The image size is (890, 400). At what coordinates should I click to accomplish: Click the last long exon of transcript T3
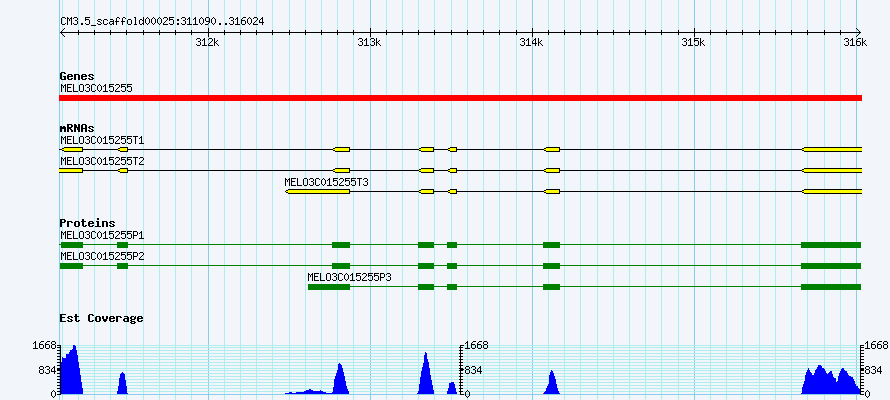click(x=832, y=191)
